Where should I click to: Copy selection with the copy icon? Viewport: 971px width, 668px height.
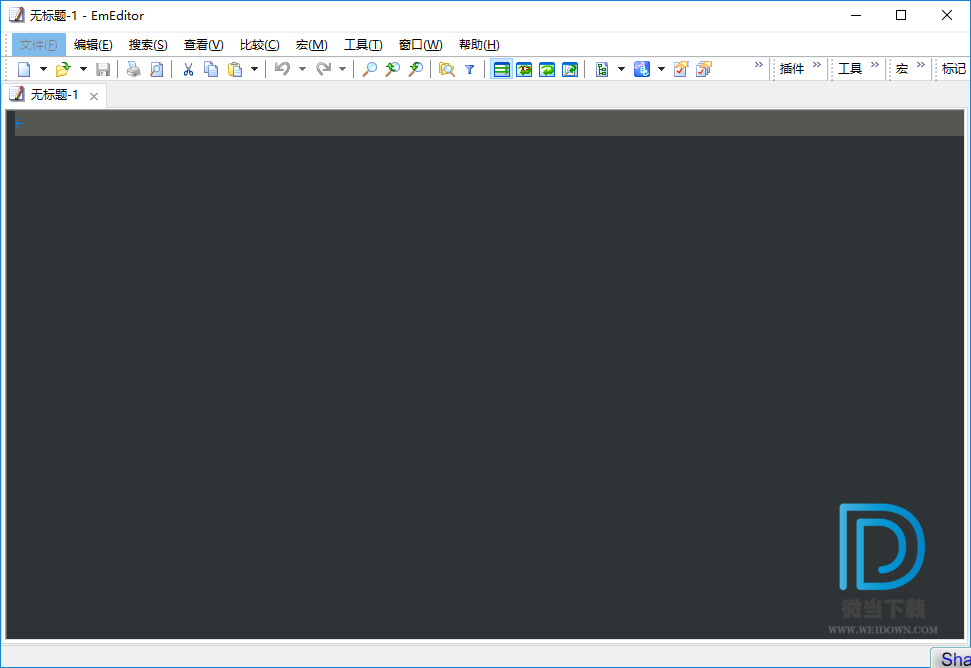pyautogui.click(x=211, y=69)
